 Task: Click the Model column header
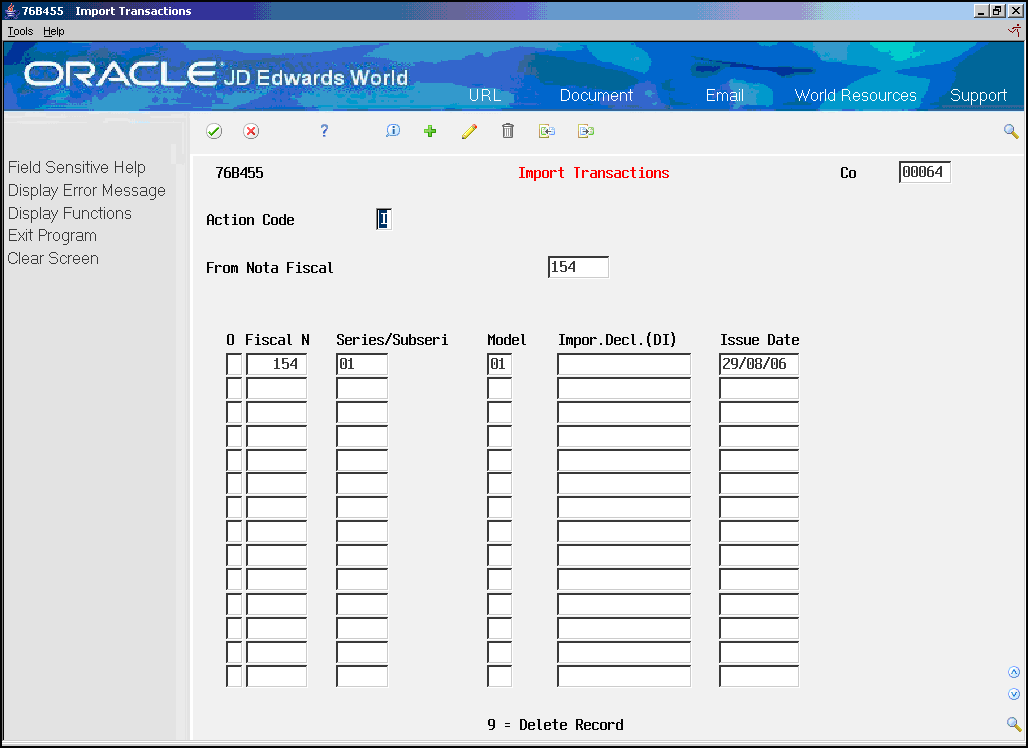506,340
